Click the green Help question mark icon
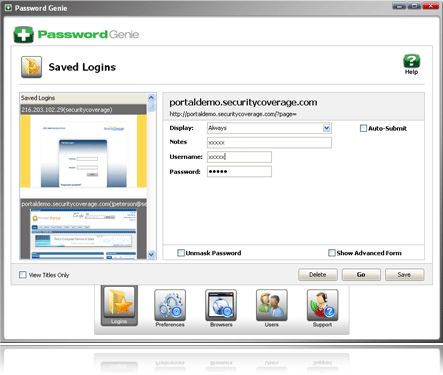443x375 pixels. (411, 61)
